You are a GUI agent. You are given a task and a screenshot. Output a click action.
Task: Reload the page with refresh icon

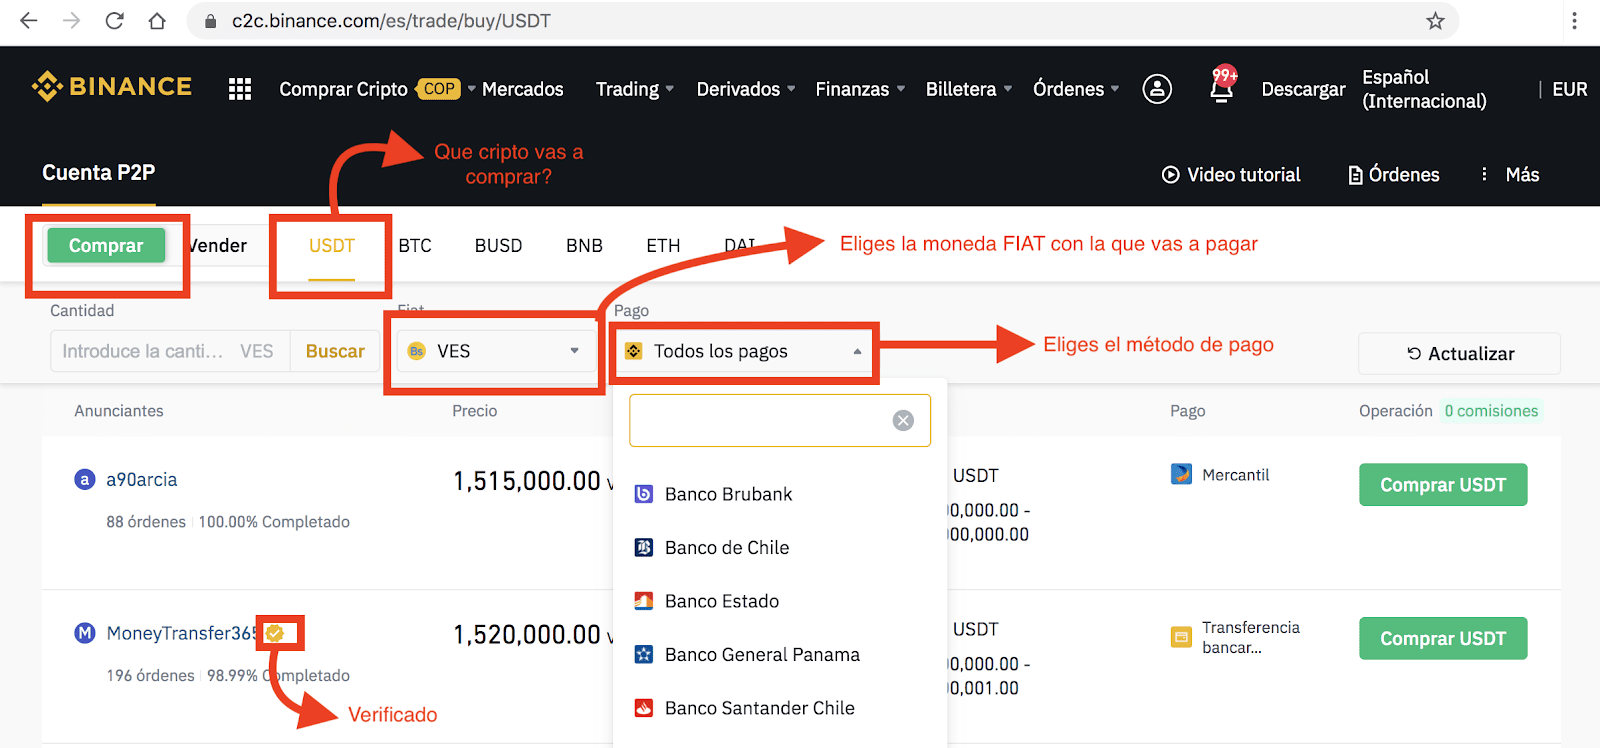coord(114,21)
